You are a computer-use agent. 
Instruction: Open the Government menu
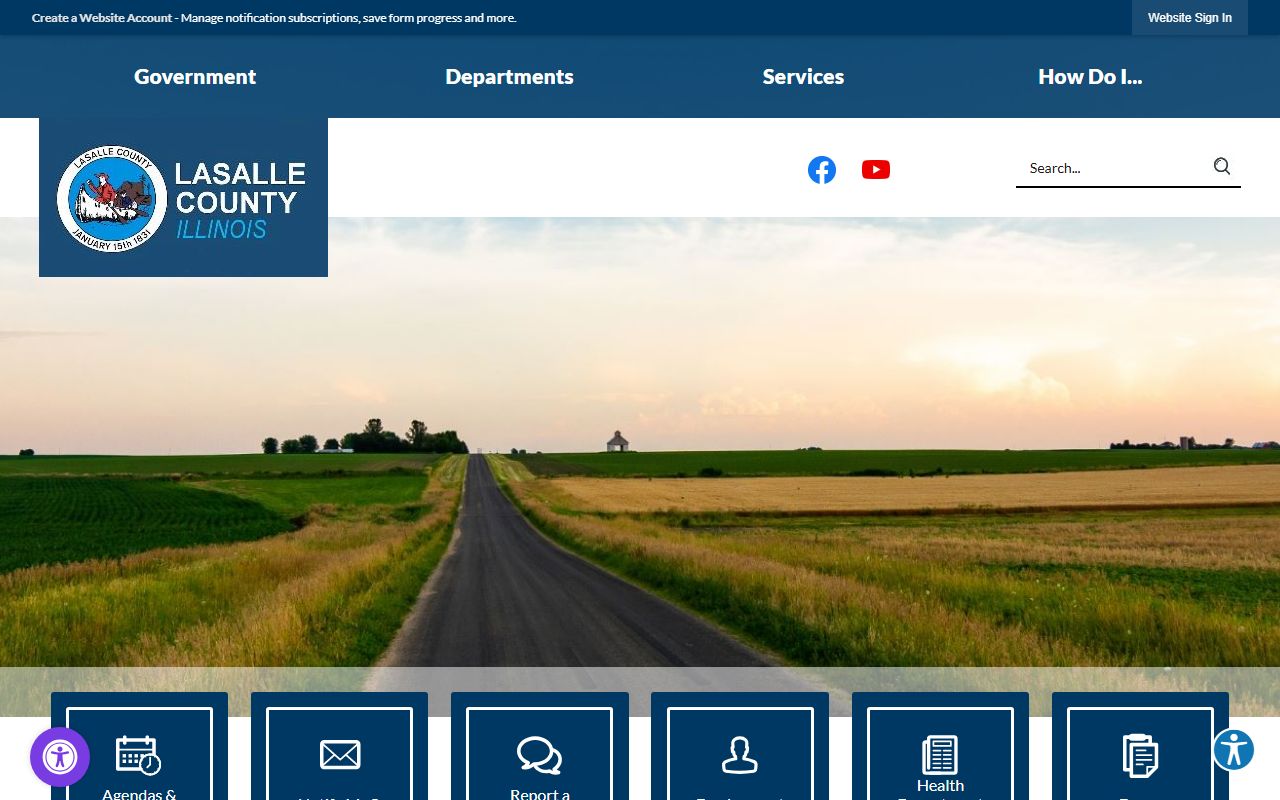tap(195, 77)
